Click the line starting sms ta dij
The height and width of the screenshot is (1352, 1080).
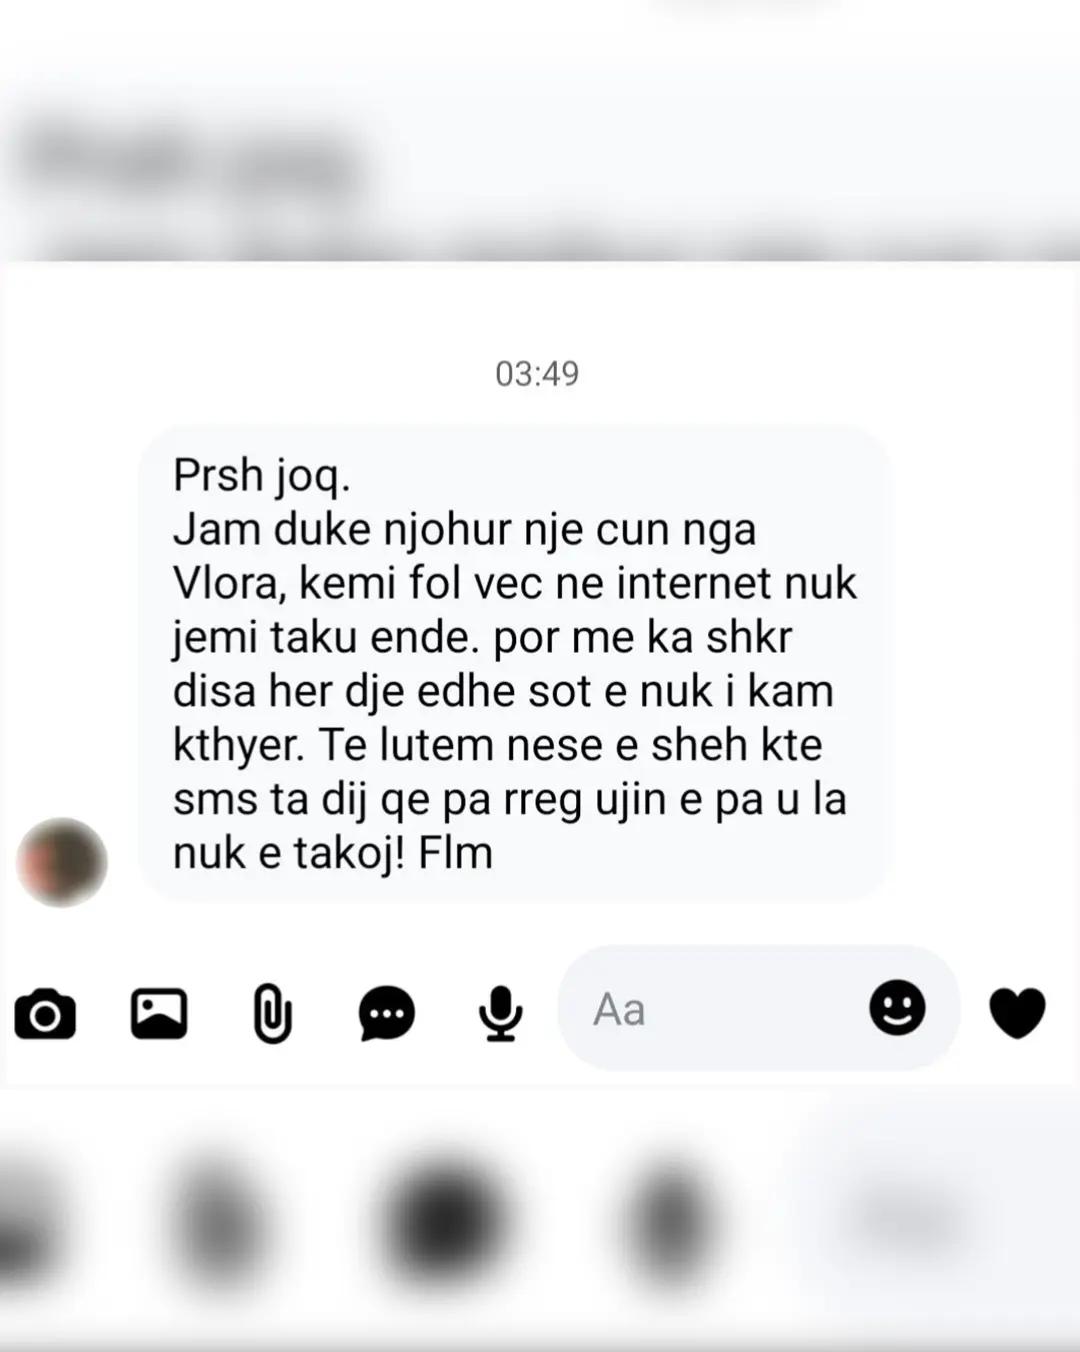[509, 799]
